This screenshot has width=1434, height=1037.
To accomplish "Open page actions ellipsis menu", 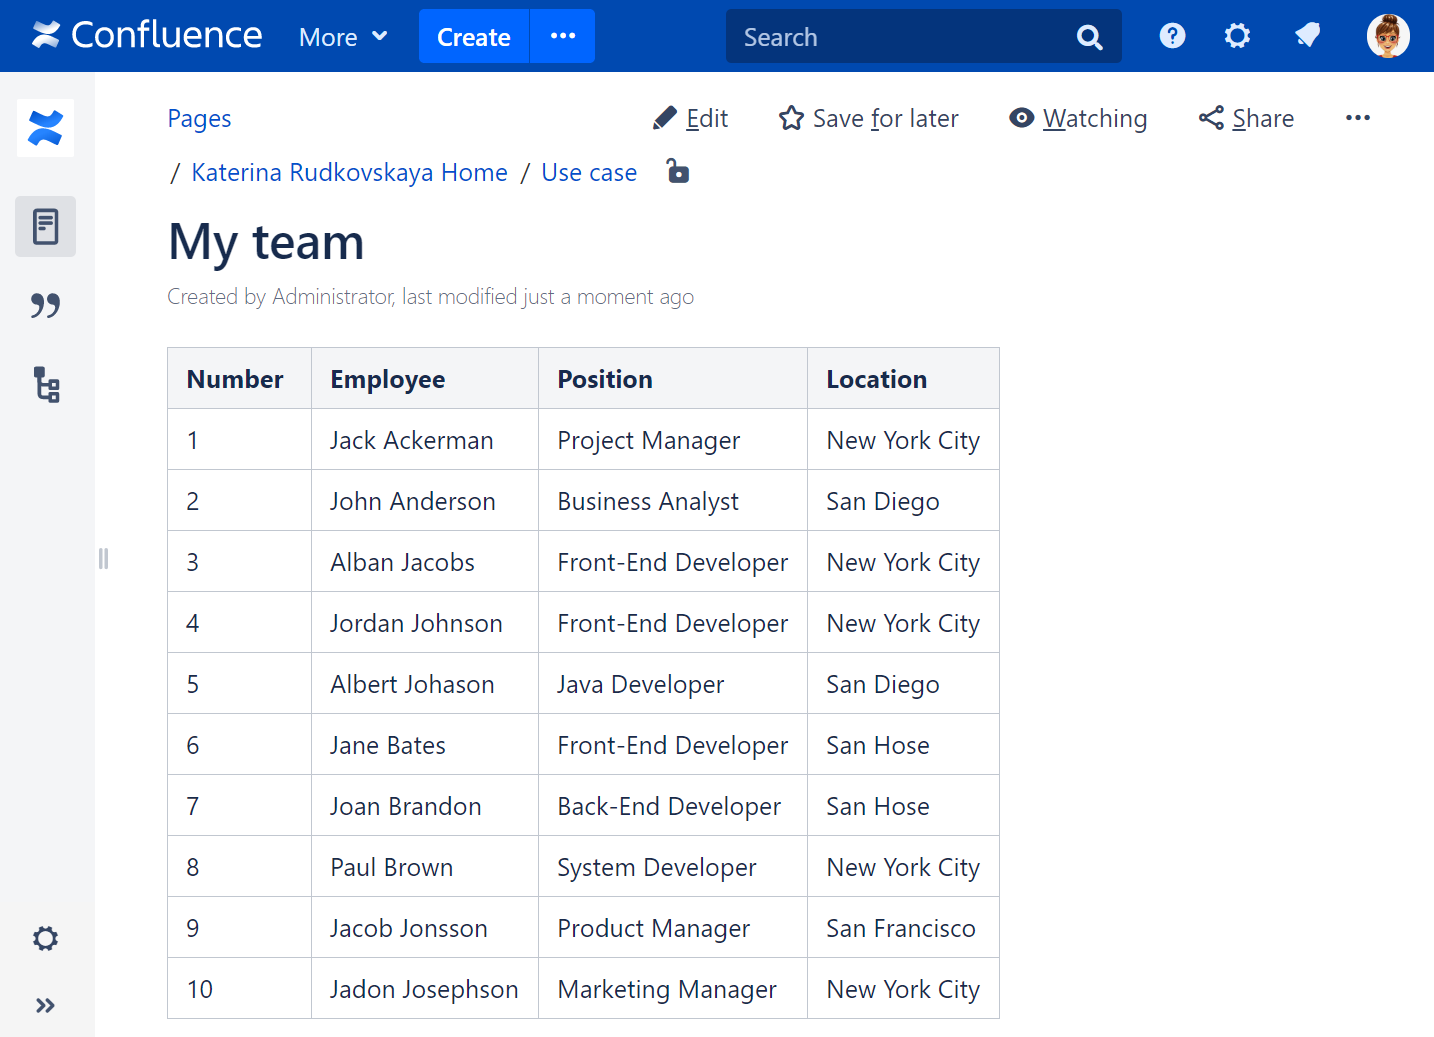I will pos(1357,118).
